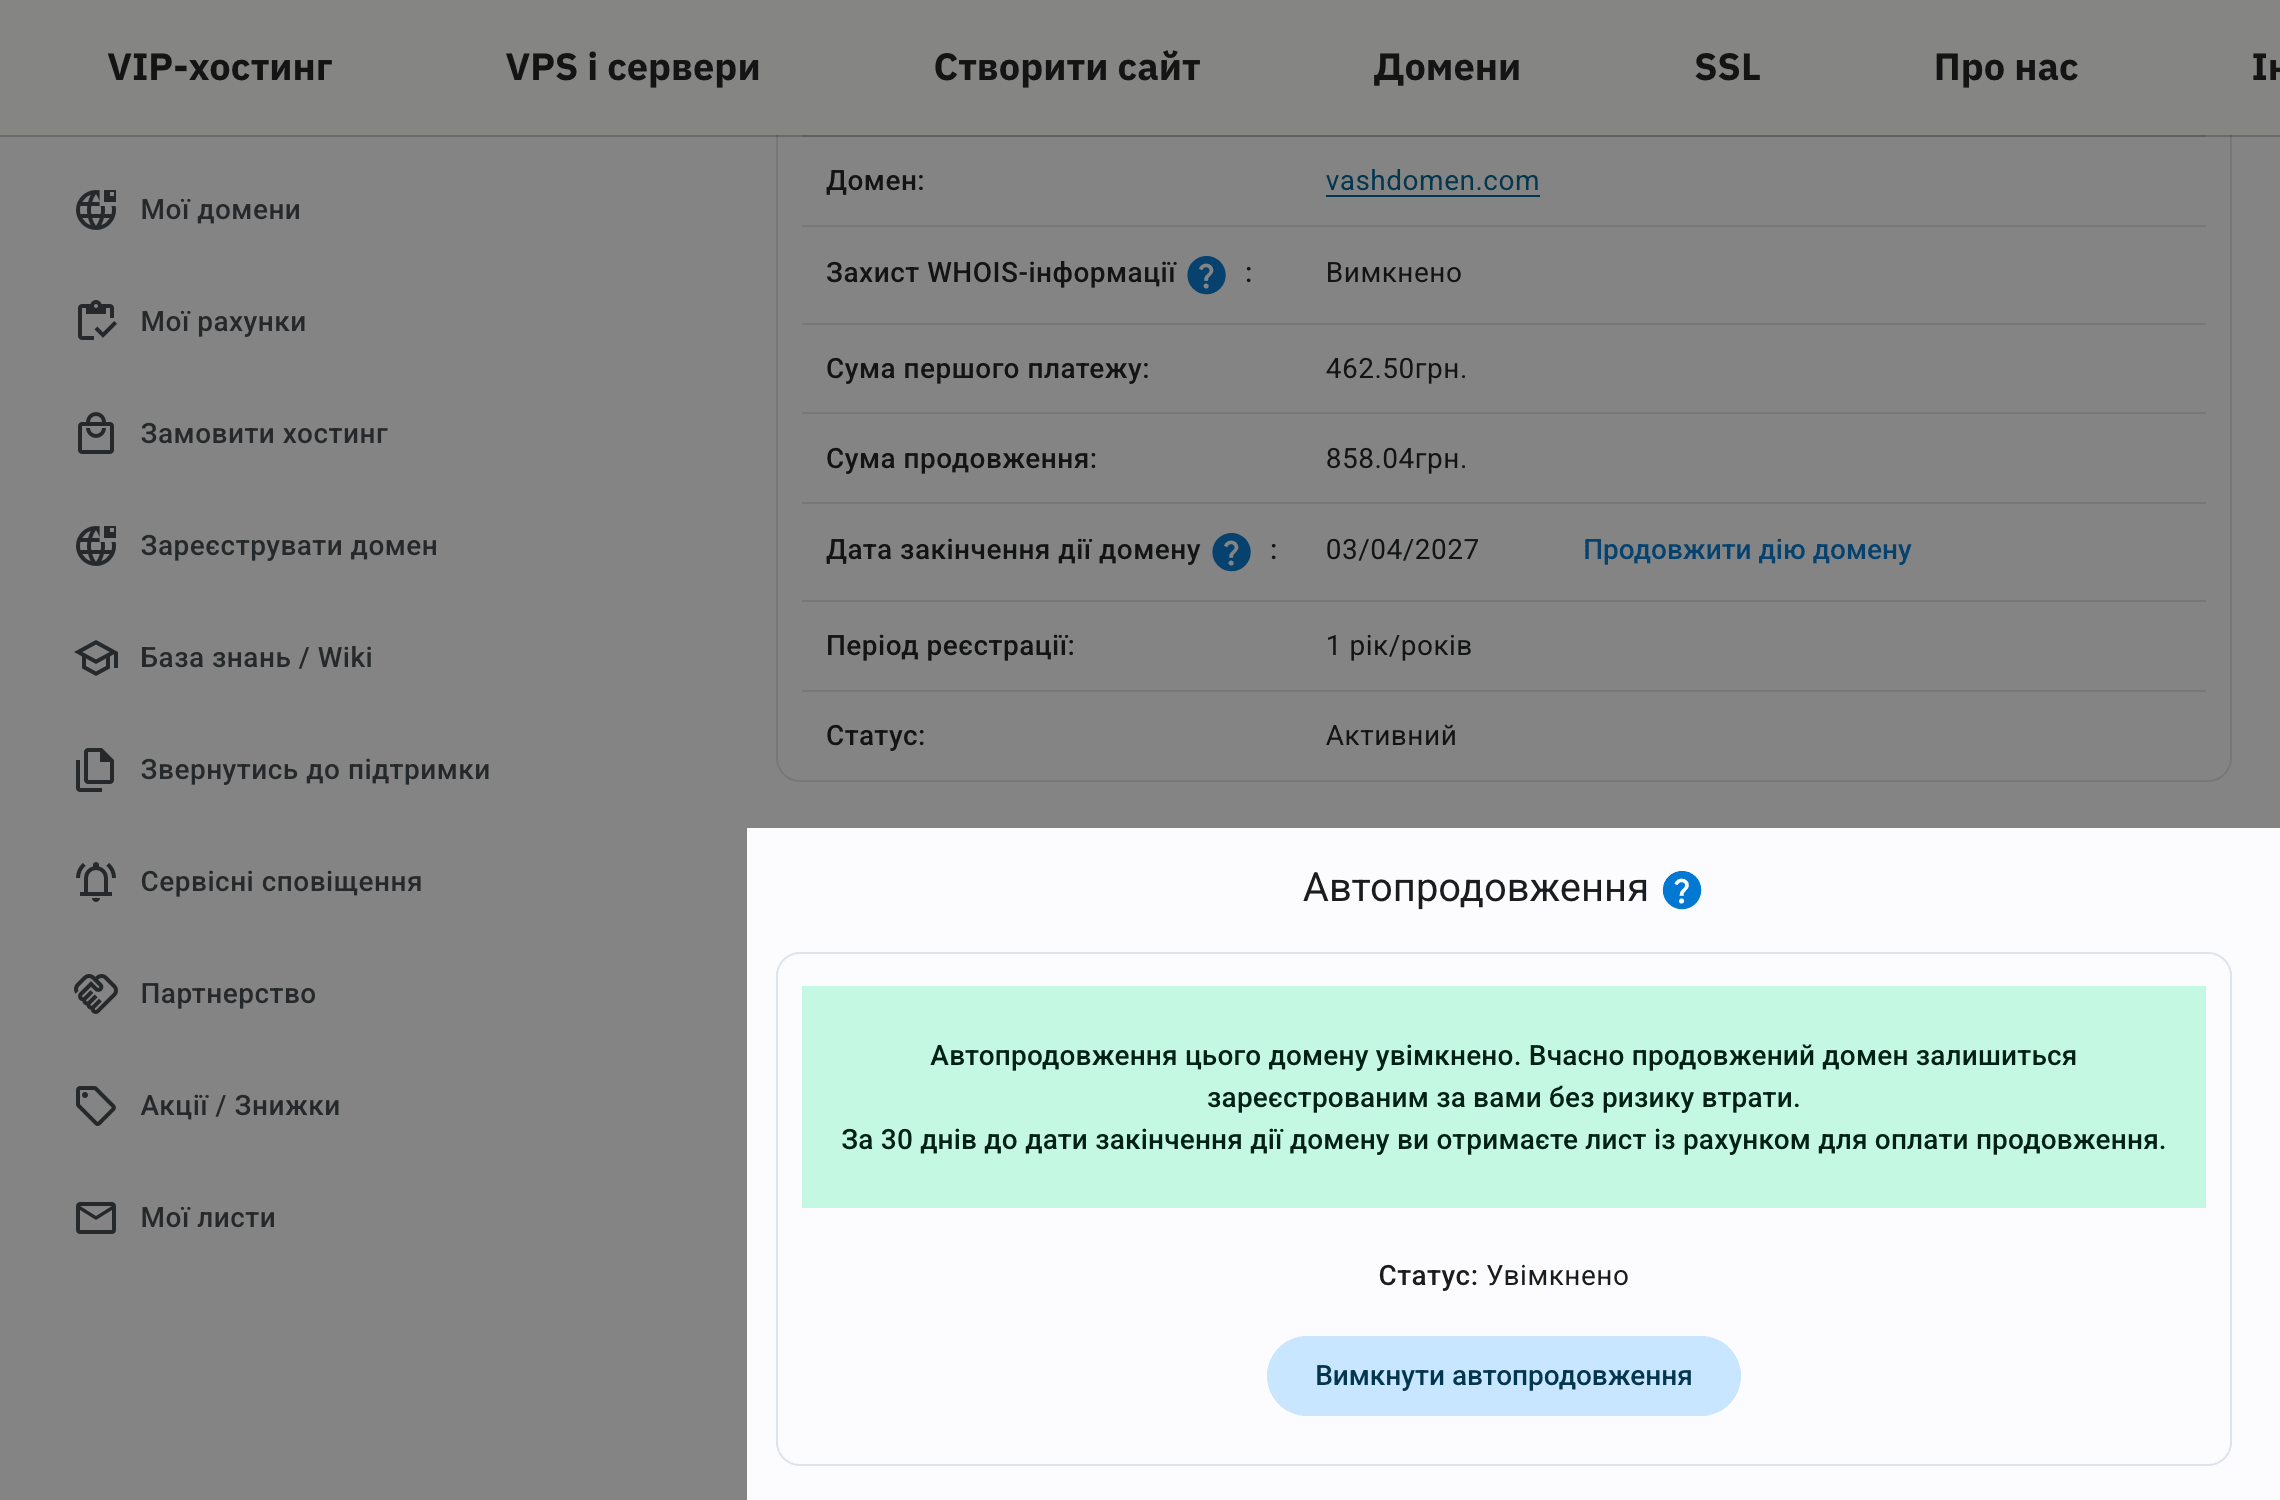Click the Зареєструвати домен globe icon
The height and width of the screenshot is (1500, 2280).
click(x=96, y=546)
